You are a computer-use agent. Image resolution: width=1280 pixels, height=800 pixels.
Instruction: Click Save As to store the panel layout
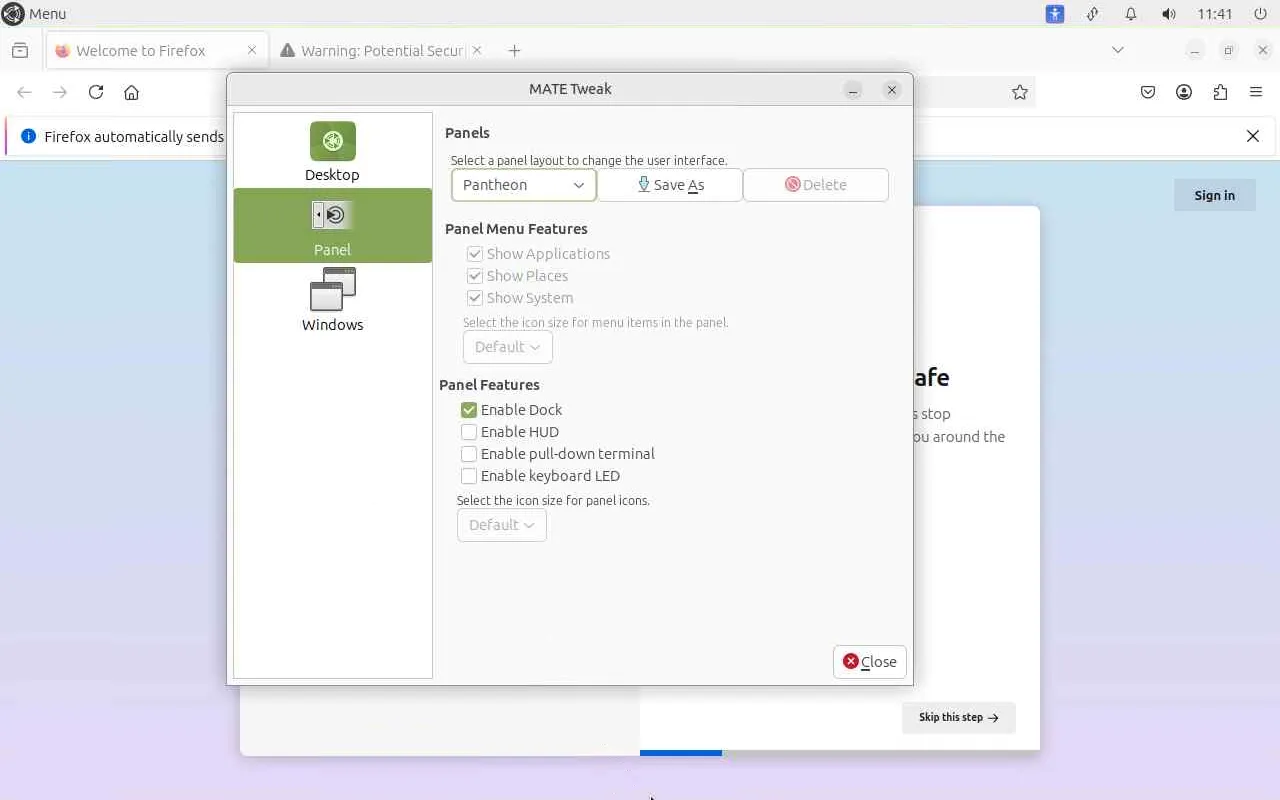pos(670,185)
